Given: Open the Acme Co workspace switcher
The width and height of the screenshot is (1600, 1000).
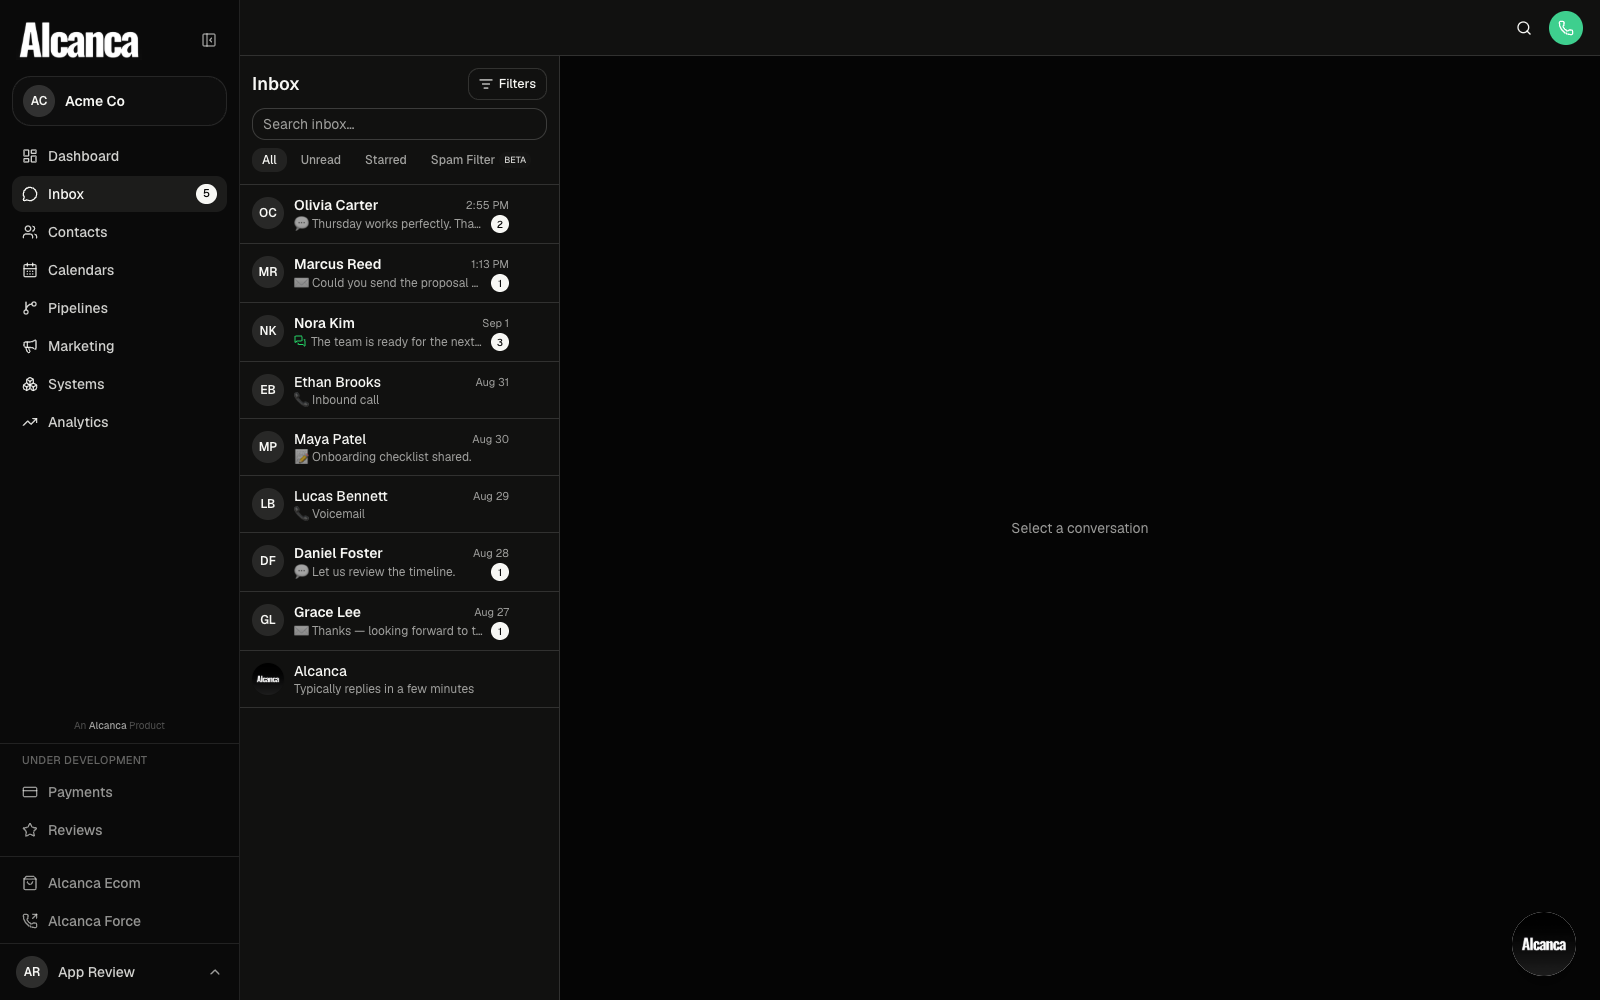Looking at the screenshot, I should tap(119, 101).
